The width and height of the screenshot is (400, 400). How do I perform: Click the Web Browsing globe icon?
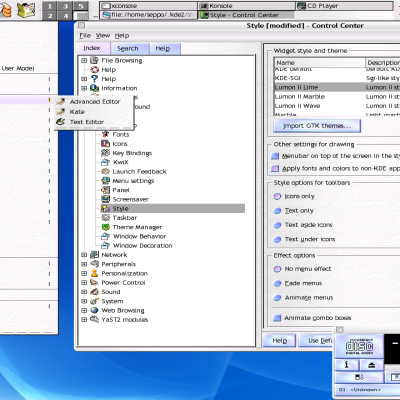[95, 310]
